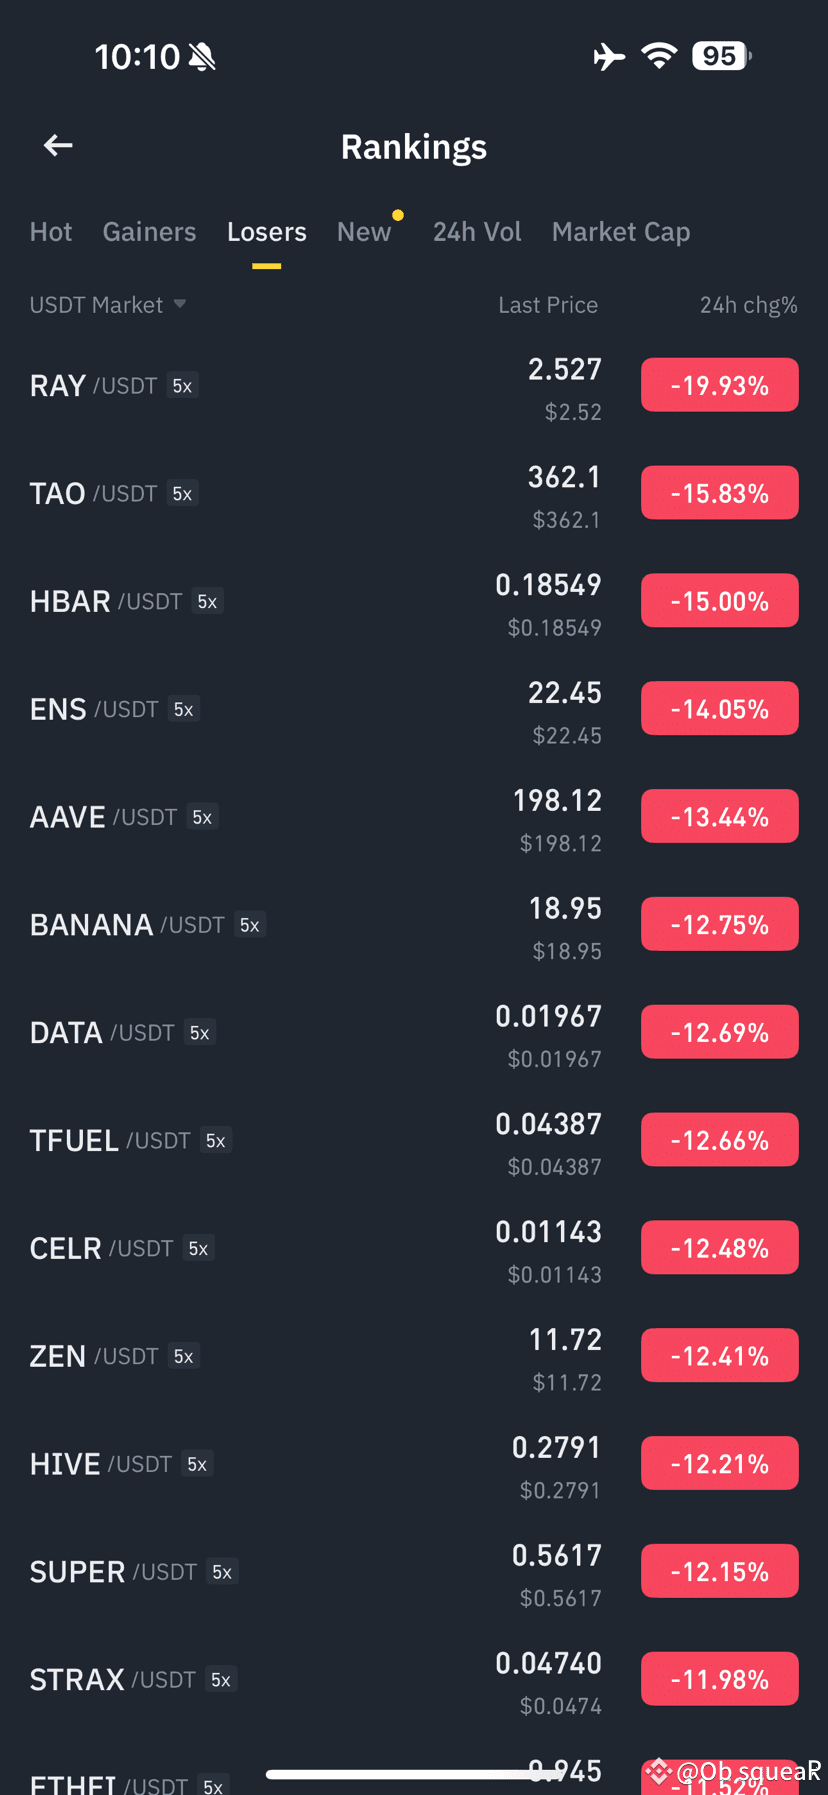The height and width of the screenshot is (1795, 828).
Task: Sort by 24h chg% column header
Action: click(748, 305)
